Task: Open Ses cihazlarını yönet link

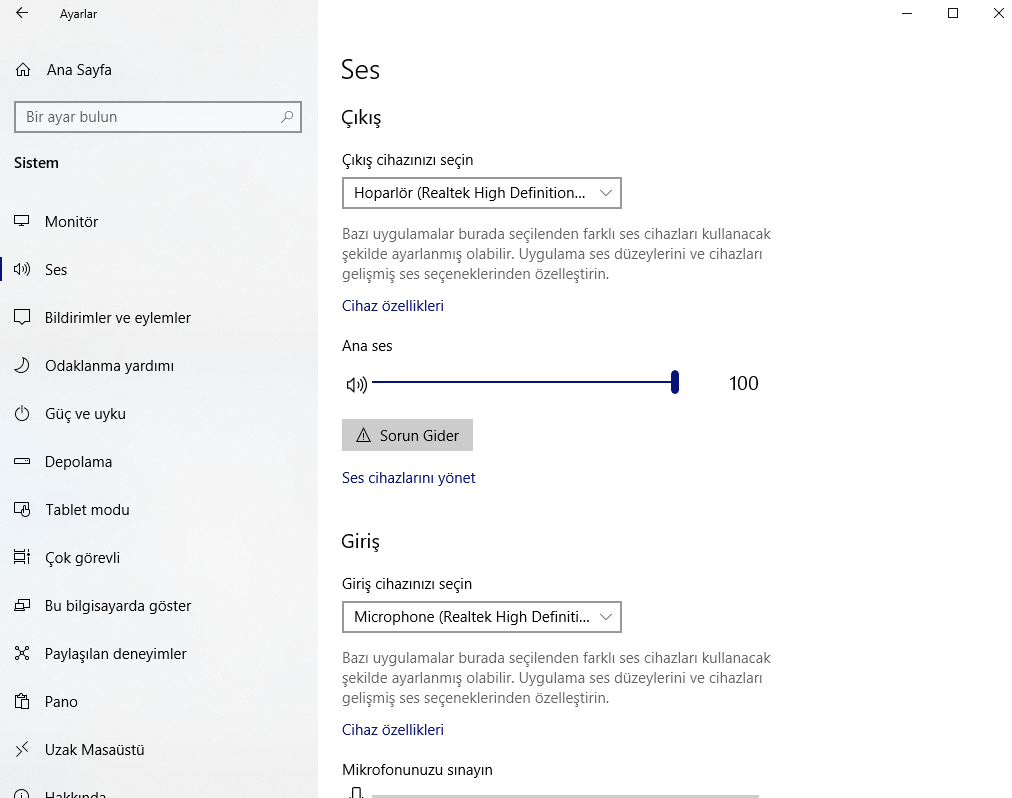Action: pos(408,478)
